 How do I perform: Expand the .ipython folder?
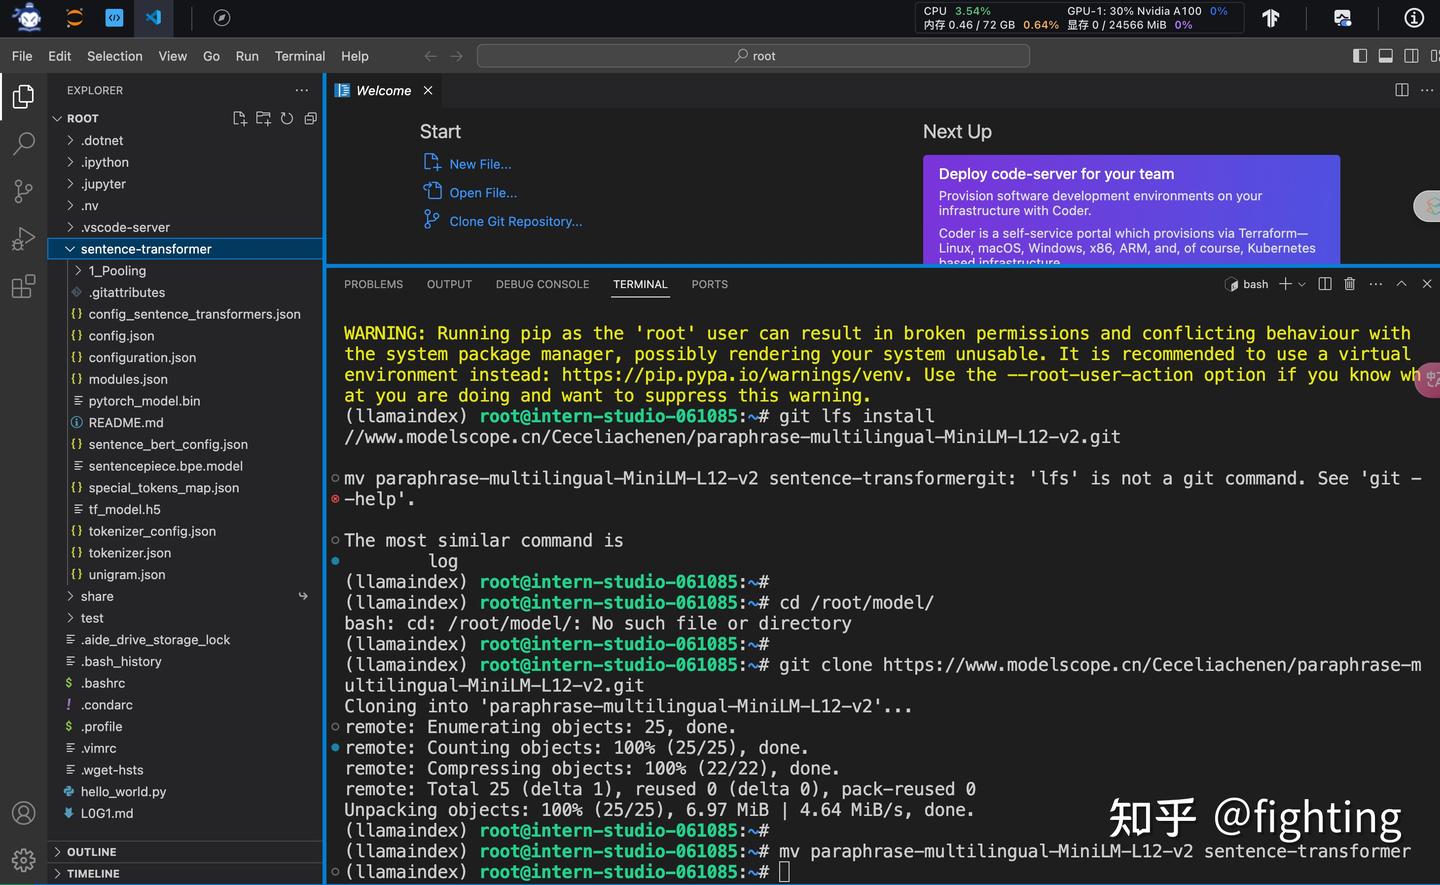(185, 162)
